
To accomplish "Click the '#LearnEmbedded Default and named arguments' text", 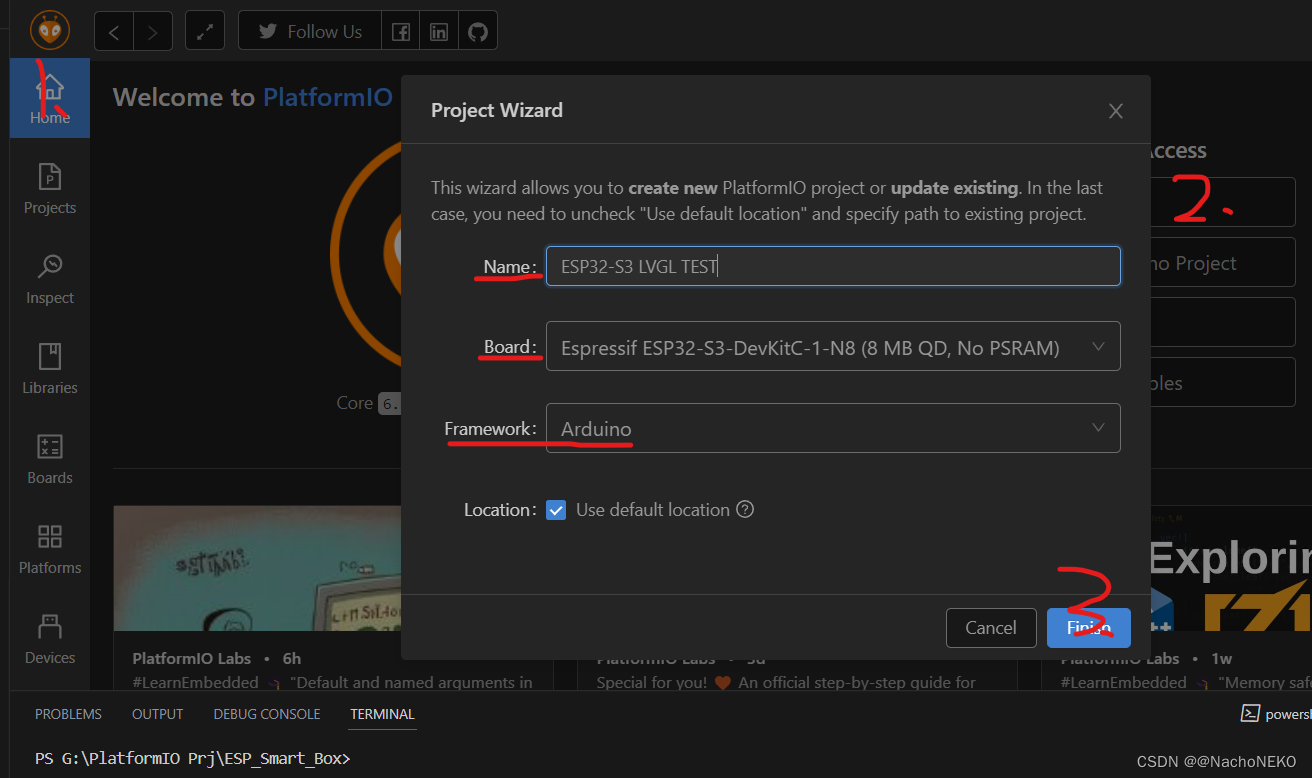I will [x=332, y=682].
